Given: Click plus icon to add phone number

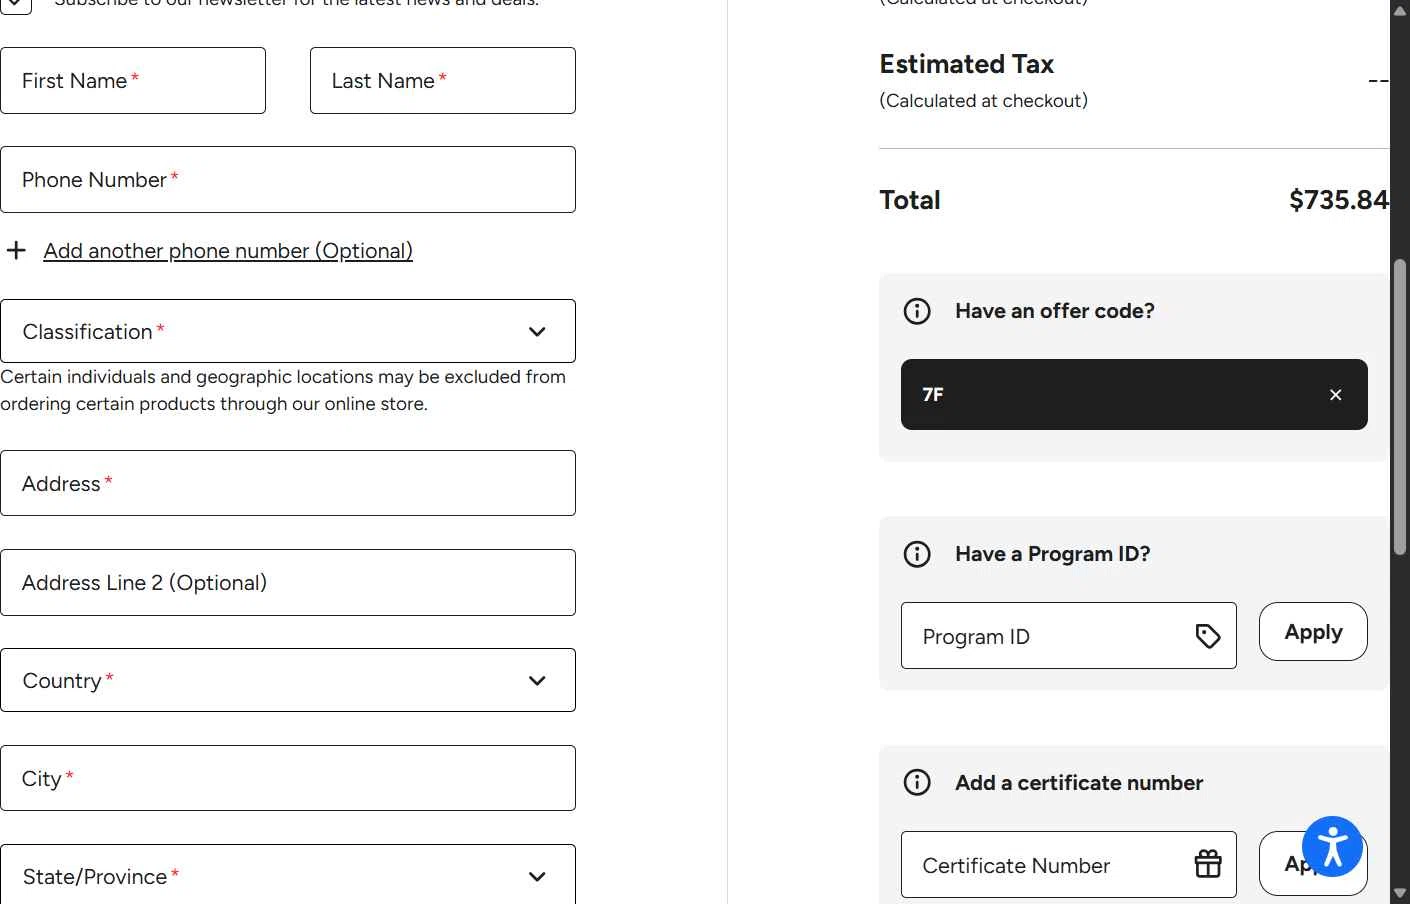Looking at the screenshot, I should coord(16,250).
